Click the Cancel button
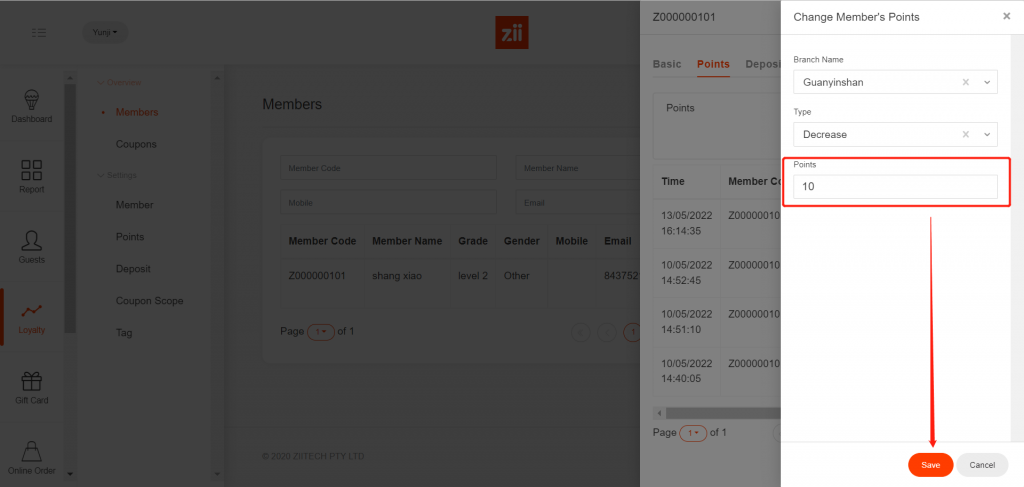Image resolution: width=1024 pixels, height=487 pixels. 982,465
